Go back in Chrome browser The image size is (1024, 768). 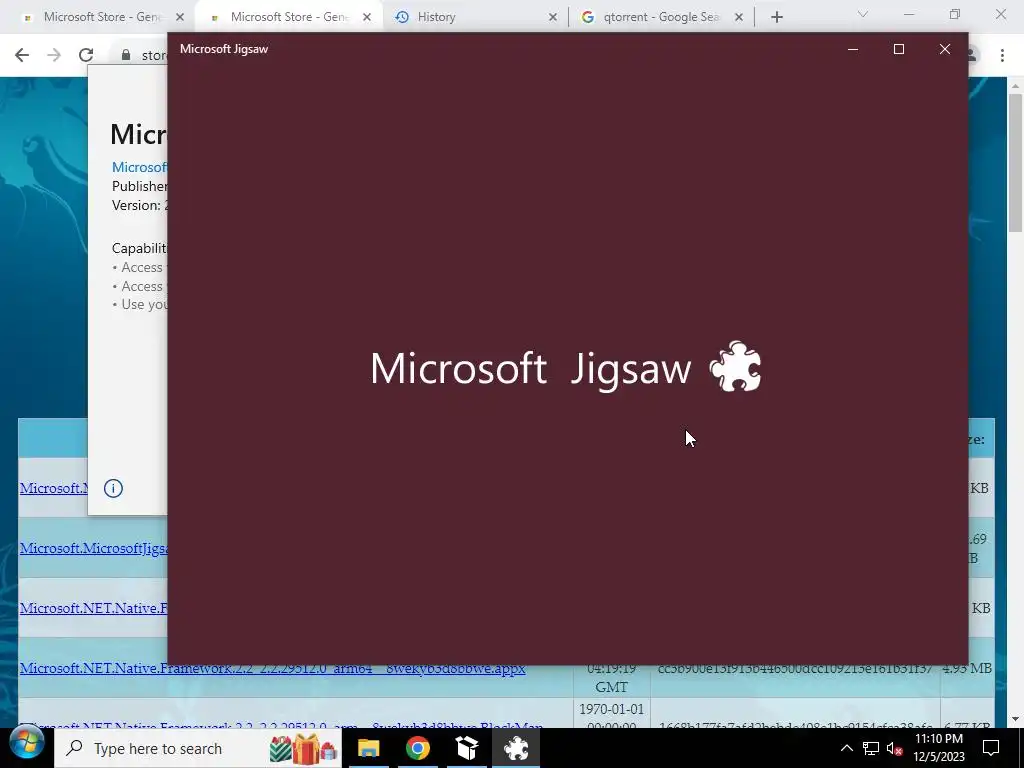[x=22, y=55]
